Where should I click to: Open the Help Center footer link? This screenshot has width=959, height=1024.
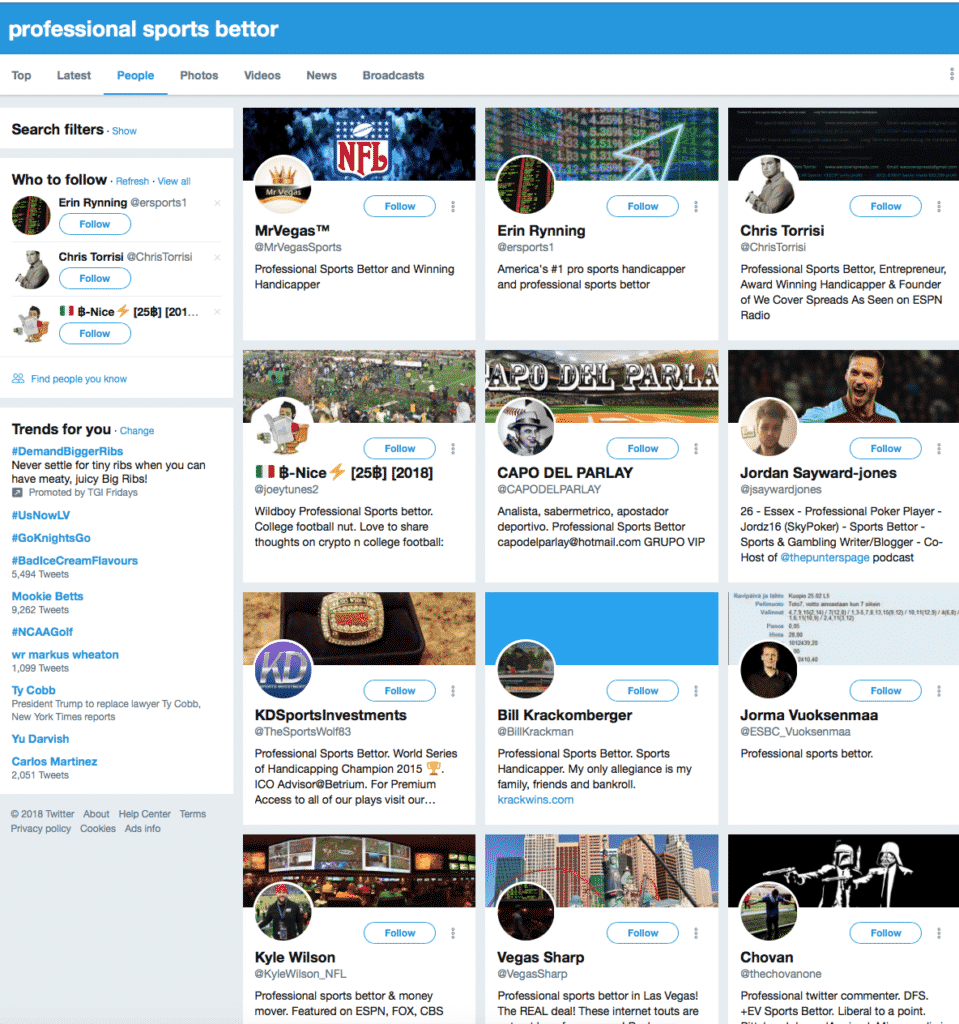pos(144,814)
